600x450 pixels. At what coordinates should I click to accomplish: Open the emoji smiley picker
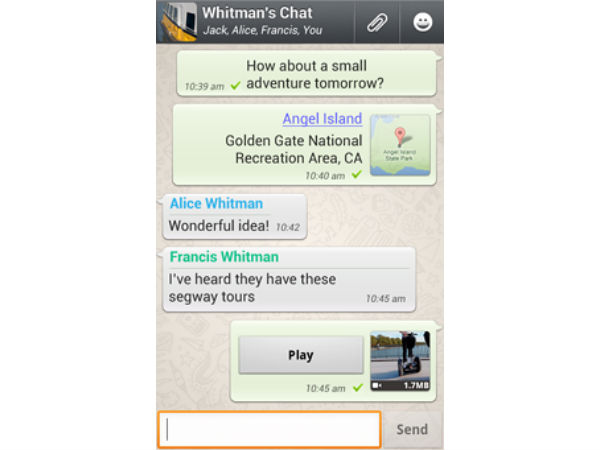click(x=423, y=22)
